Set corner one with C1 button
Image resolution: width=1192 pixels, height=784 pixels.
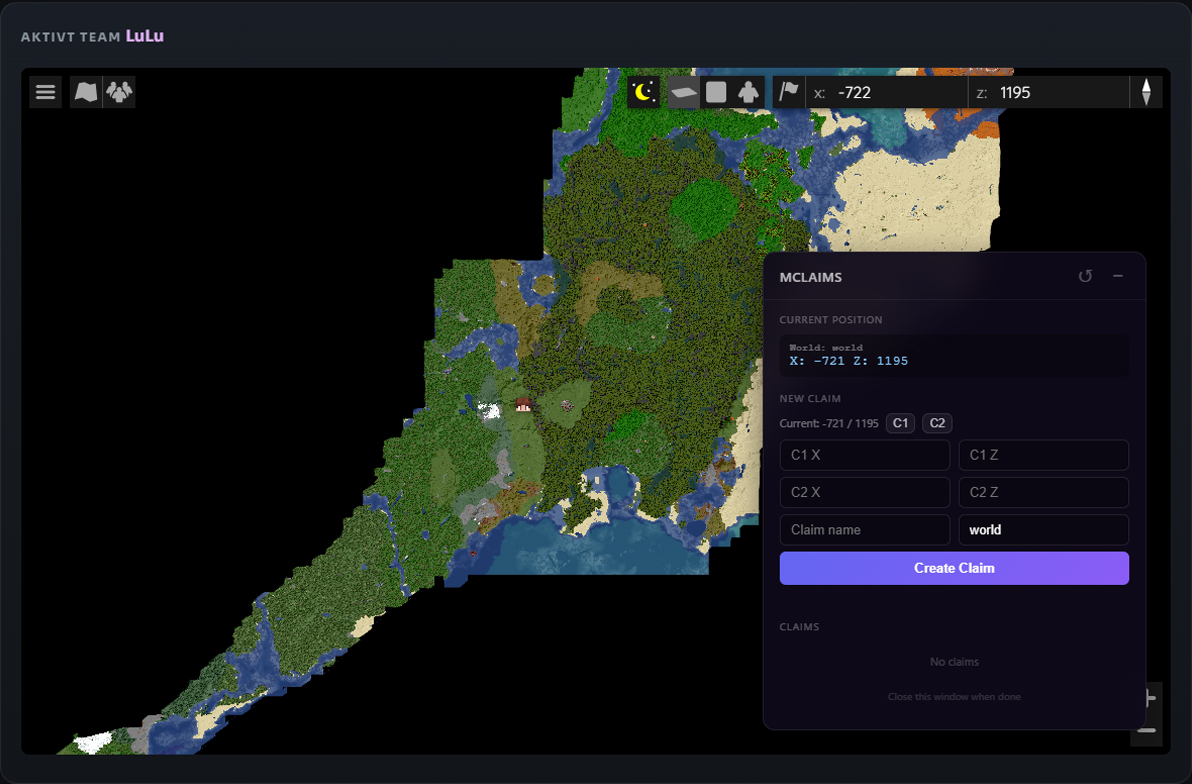coord(900,424)
